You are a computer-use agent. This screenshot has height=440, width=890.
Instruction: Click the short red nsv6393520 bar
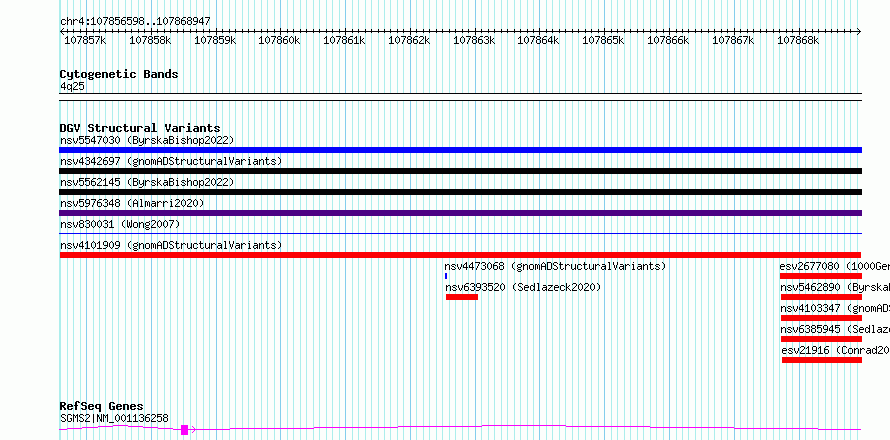[461, 297]
